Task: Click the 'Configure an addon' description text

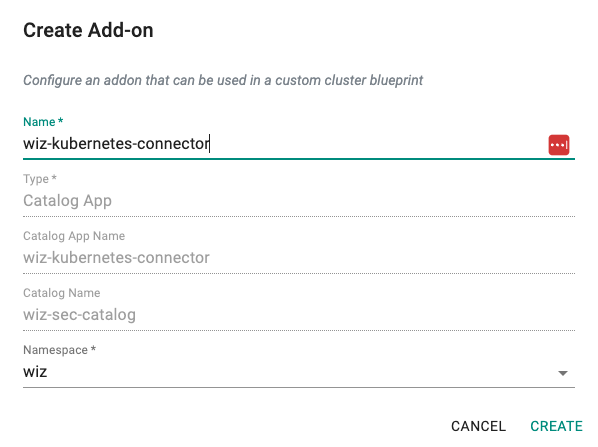Action: click(x=223, y=80)
